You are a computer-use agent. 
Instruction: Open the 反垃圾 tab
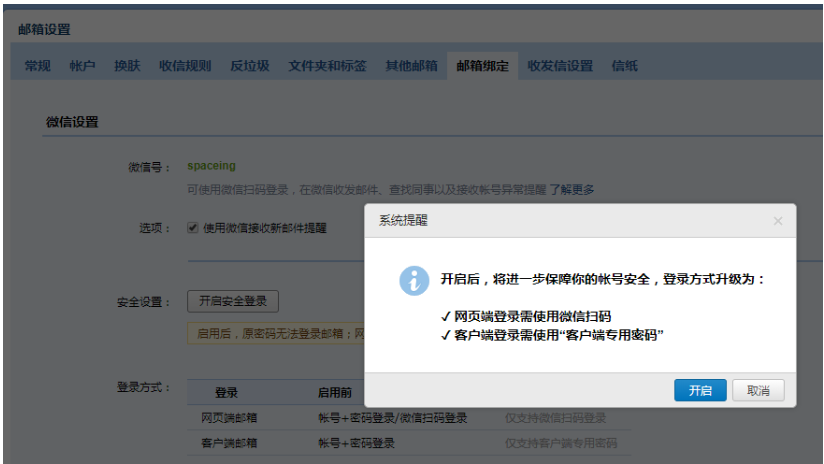coord(250,66)
